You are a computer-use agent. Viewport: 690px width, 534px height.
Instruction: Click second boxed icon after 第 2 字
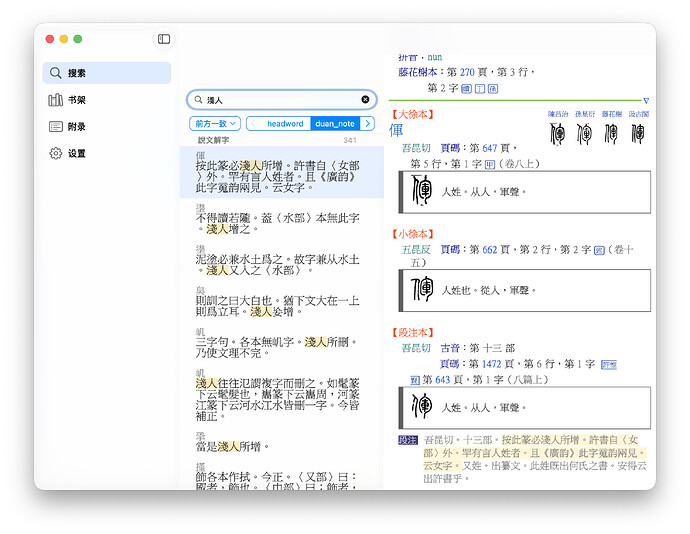point(480,89)
